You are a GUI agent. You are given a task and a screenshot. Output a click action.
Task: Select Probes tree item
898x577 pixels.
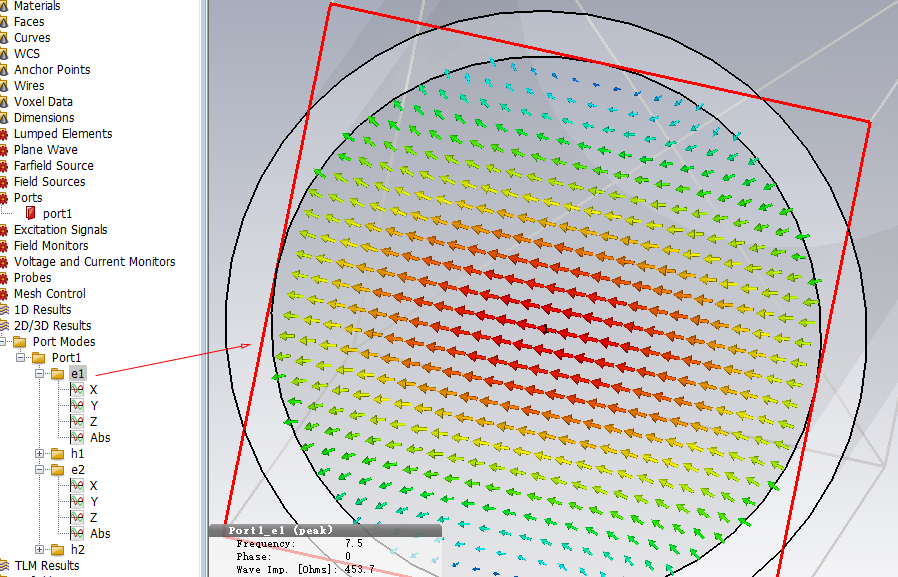pyautogui.click(x=33, y=278)
